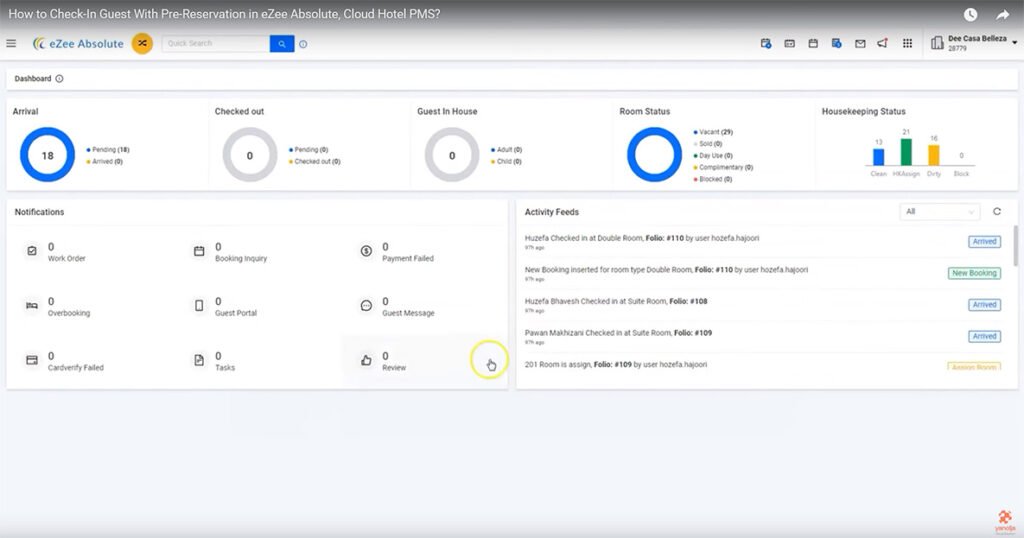Click 'Checked out (0)' legend entry
This screenshot has height=538, width=1024.
click(x=317, y=161)
